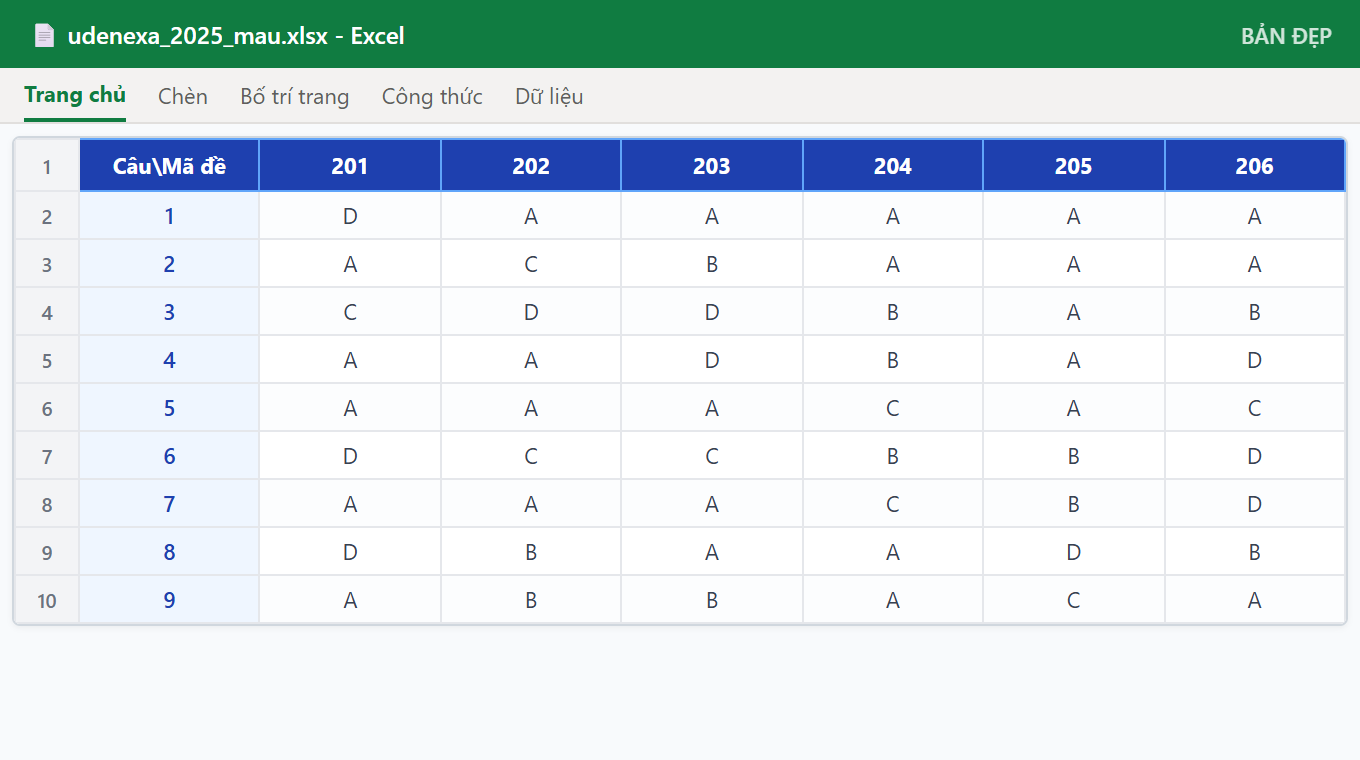Click the document file icon in title bar
The image size is (1360, 760).
click(x=44, y=36)
